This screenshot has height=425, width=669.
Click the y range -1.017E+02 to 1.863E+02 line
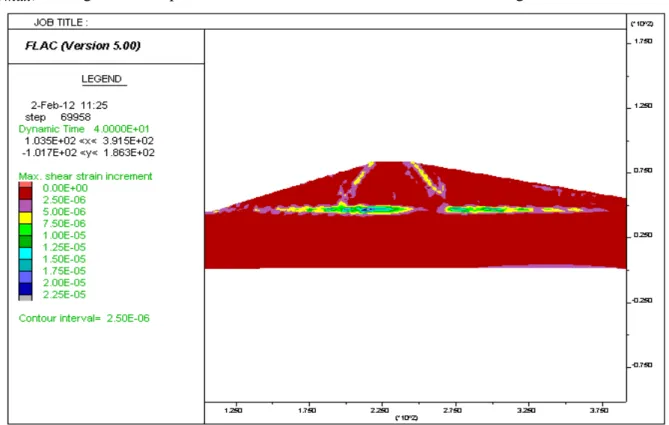(88, 153)
